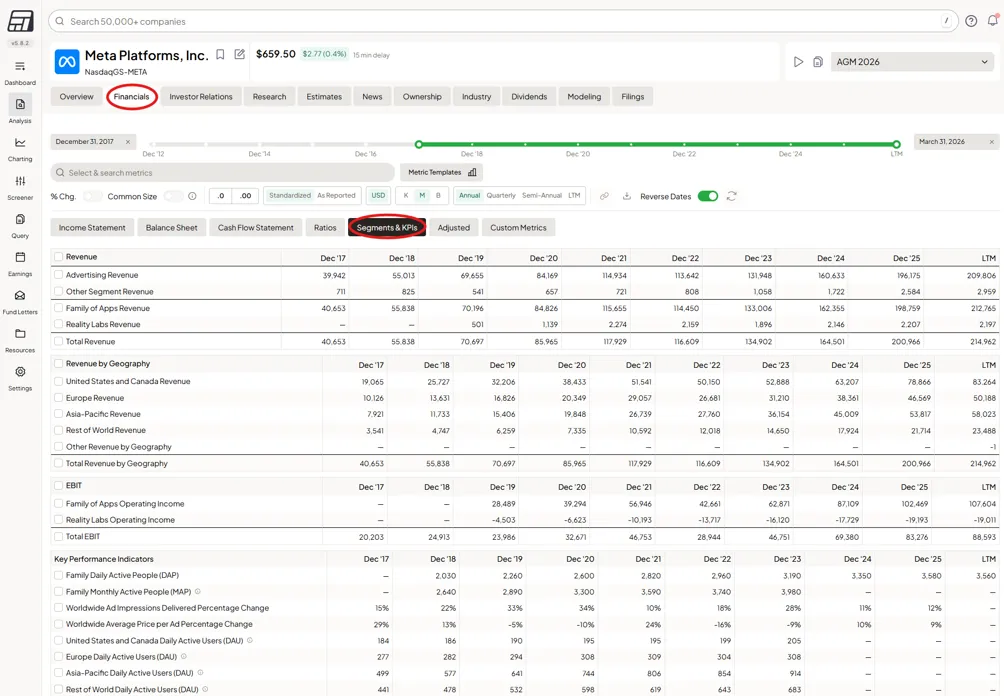Open the Custom Metrics tab
The height and width of the screenshot is (696, 1004).
(x=518, y=227)
